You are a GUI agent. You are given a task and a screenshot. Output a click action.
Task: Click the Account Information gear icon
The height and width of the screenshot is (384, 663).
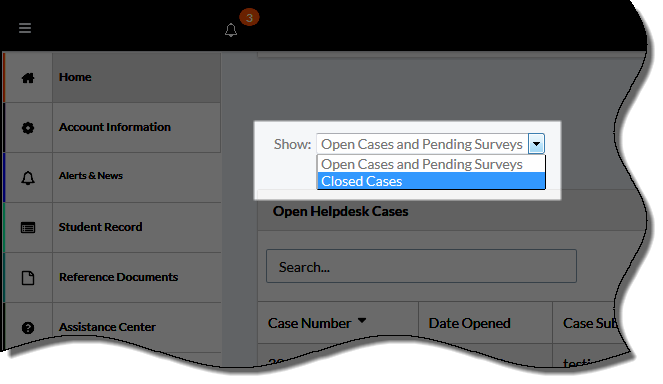tap(28, 128)
